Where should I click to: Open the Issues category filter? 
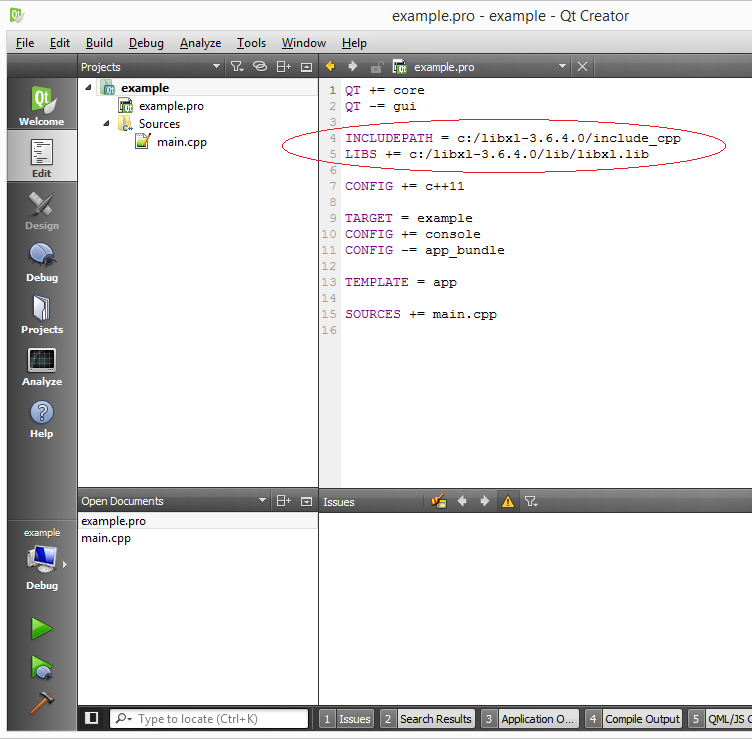point(531,502)
